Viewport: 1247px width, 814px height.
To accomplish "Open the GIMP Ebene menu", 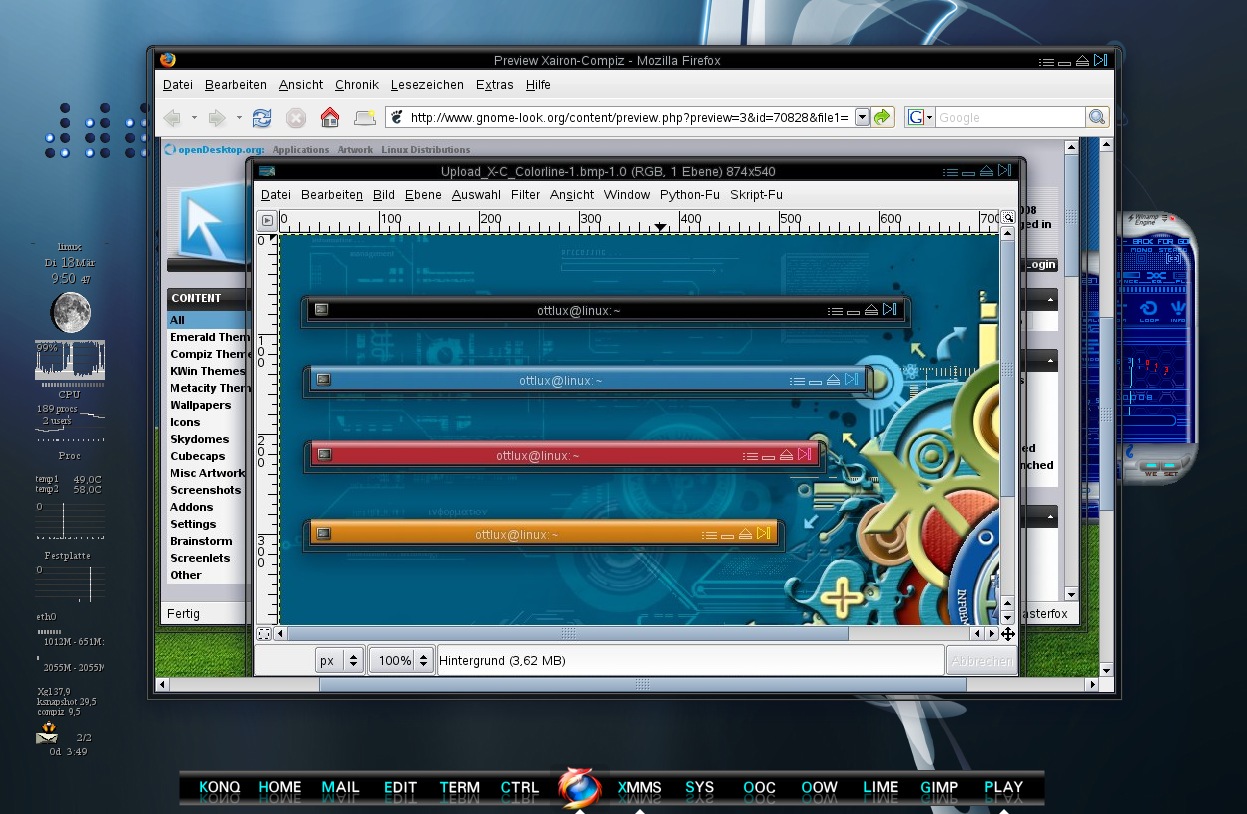I will click(x=423, y=195).
